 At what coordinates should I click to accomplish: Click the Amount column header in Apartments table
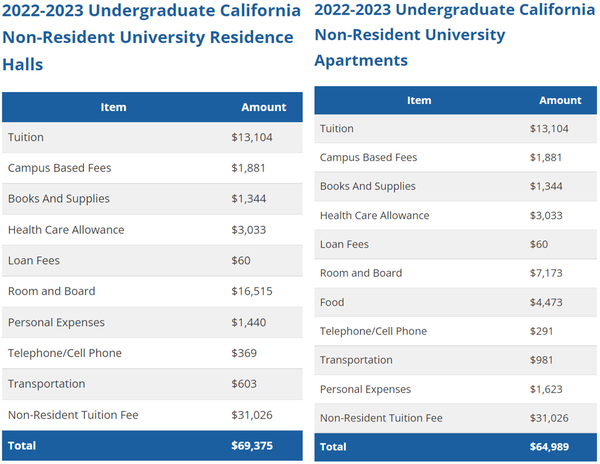click(560, 100)
